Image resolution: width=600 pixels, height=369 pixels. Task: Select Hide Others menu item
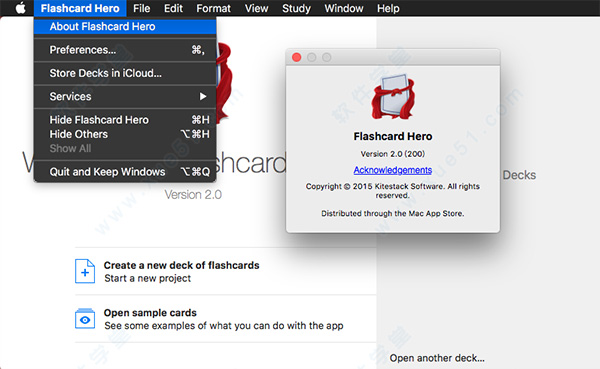125,134
